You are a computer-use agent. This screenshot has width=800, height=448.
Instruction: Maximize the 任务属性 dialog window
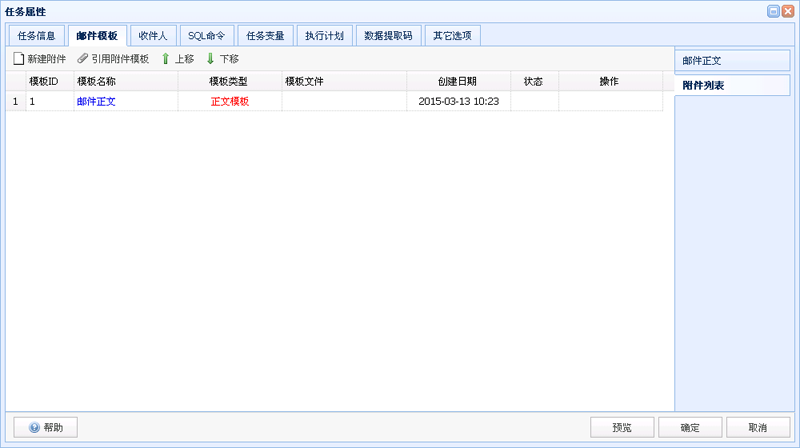[x=773, y=11]
